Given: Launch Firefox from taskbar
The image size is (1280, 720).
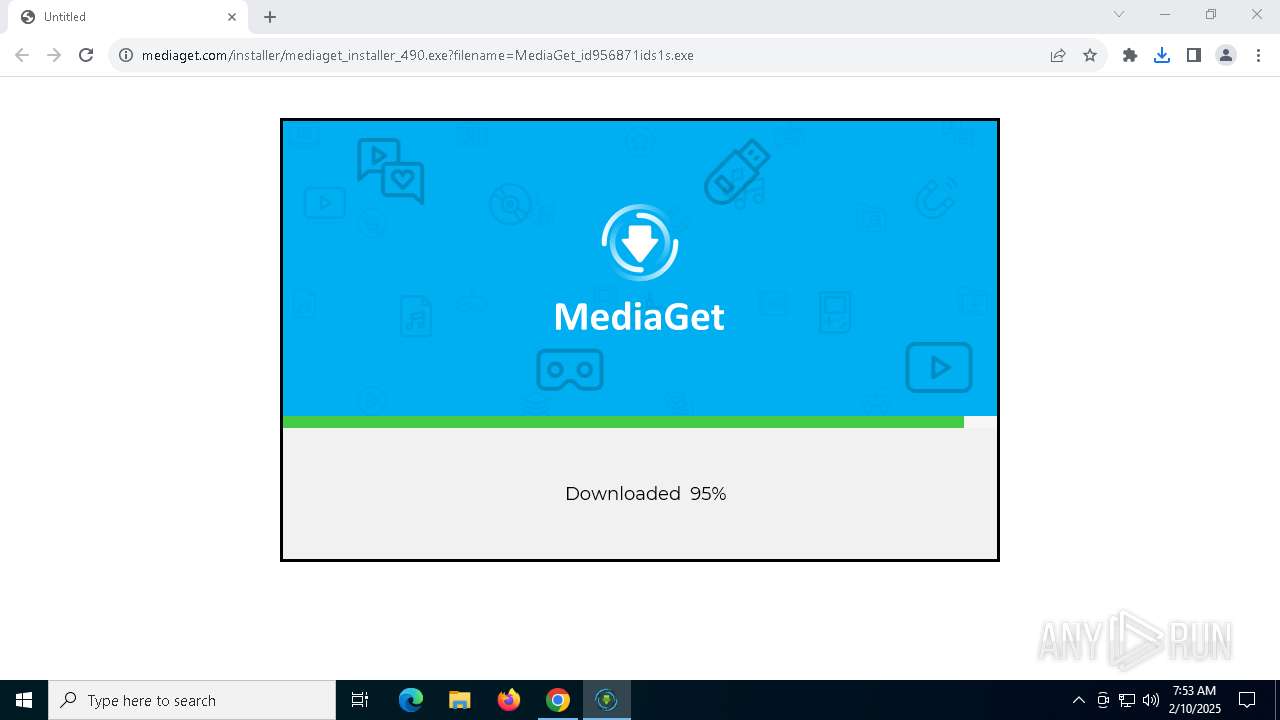Looking at the screenshot, I should pyautogui.click(x=509, y=700).
